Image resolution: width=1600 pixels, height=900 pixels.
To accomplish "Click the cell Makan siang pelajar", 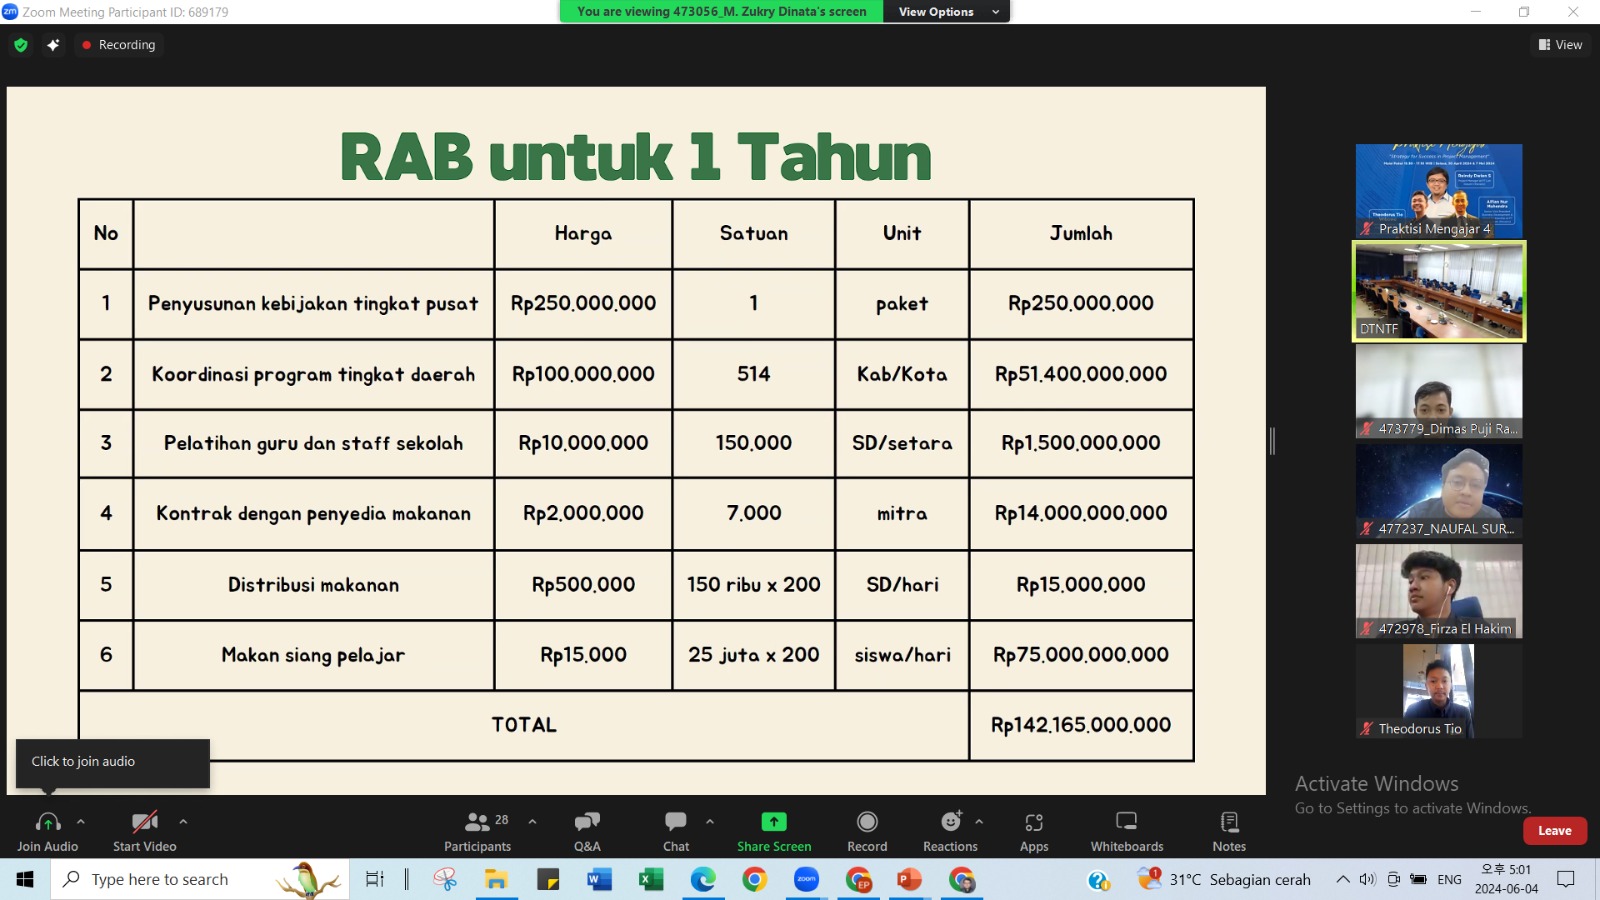I will point(313,655).
